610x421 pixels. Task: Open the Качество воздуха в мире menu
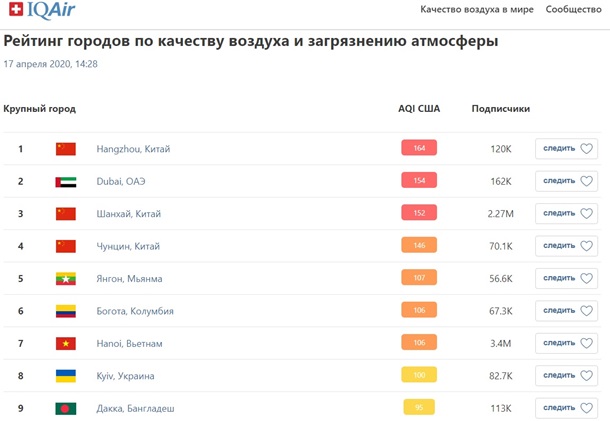(x=477, y=9)
